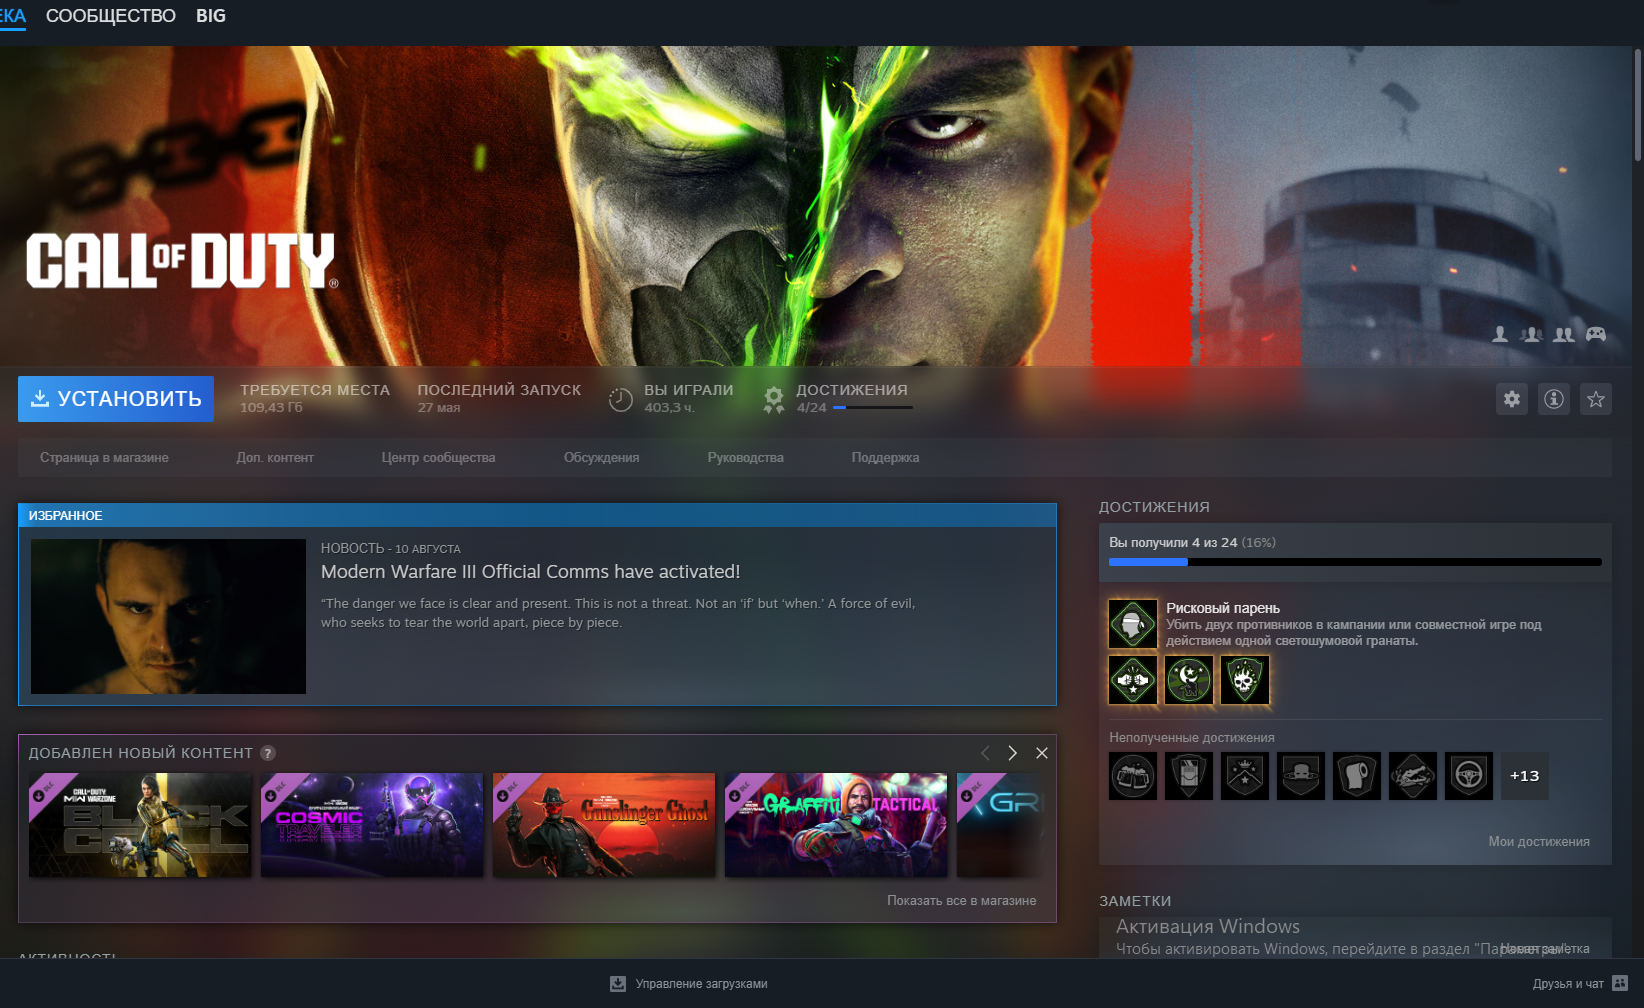Screen dimensions: 1644x1008
Task: Click Вы получили 4 из 24 text
Action: click(1173, 542)
